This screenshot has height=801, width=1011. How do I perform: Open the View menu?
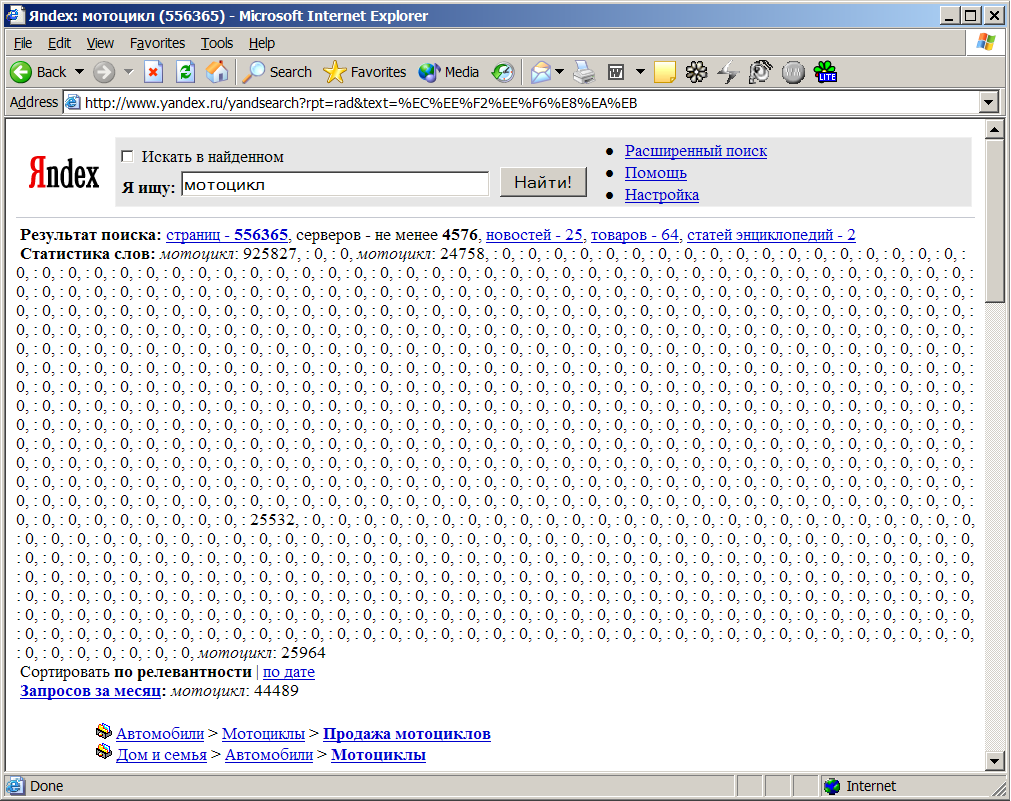coord(100,43)
